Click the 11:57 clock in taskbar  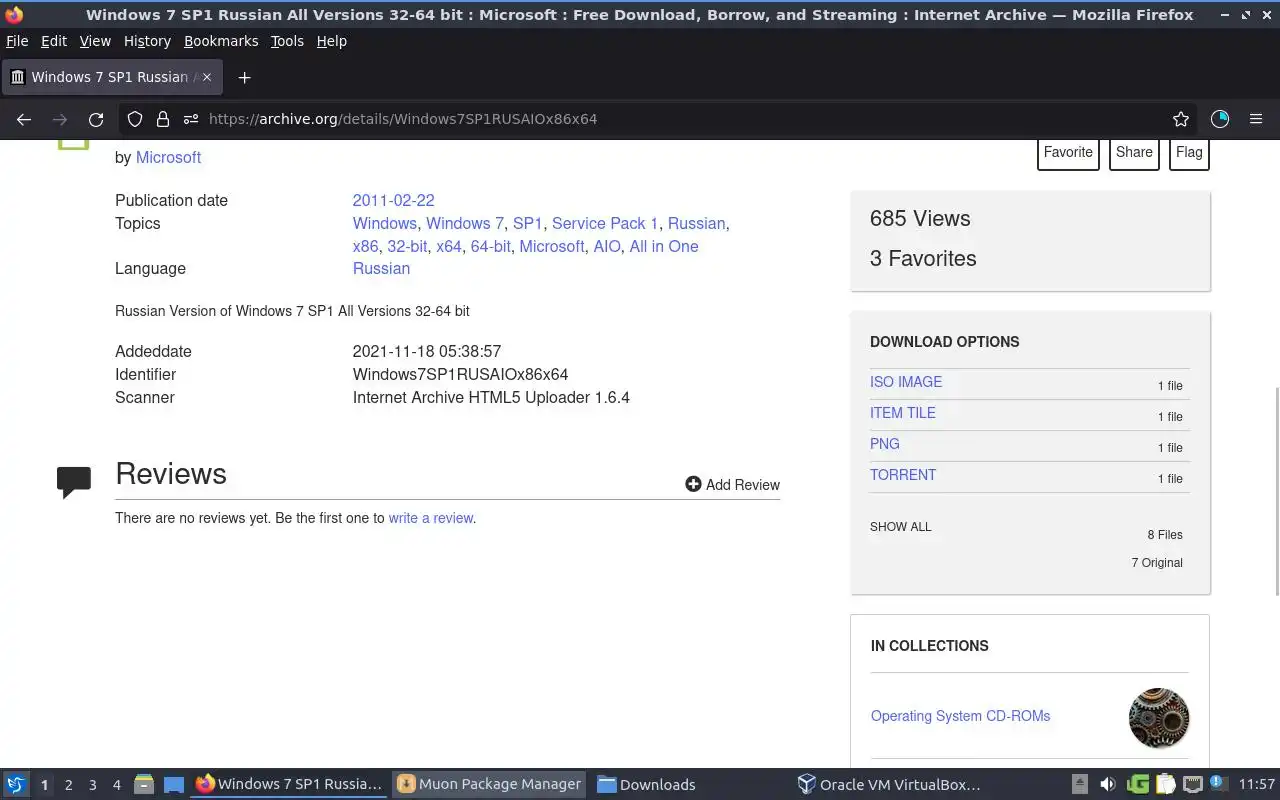(1256, 784)
